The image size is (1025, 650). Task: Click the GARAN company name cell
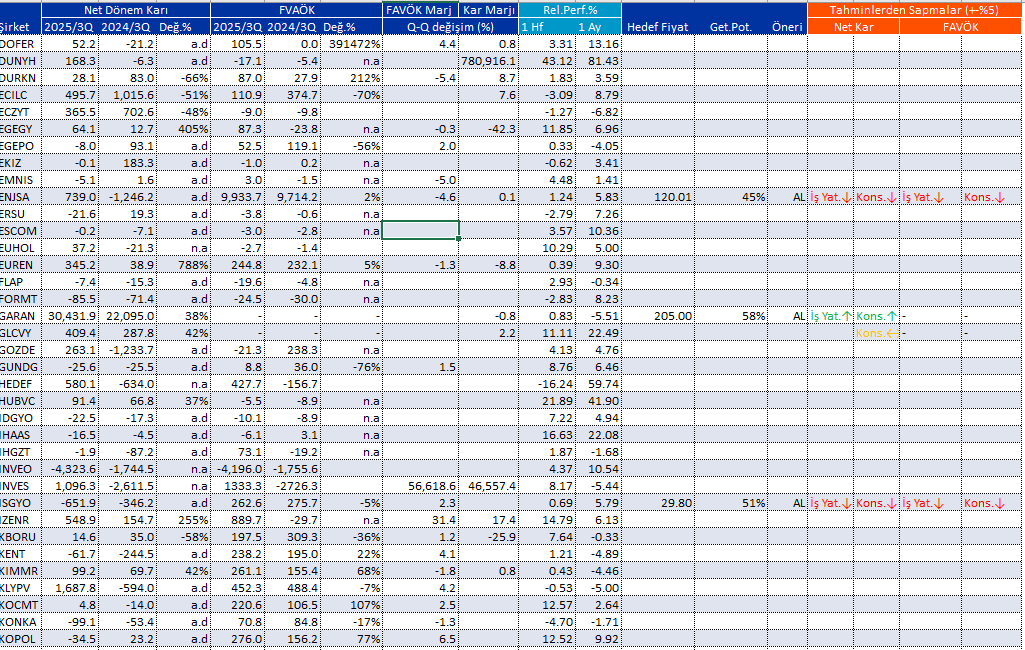click(x=20, y=315)
